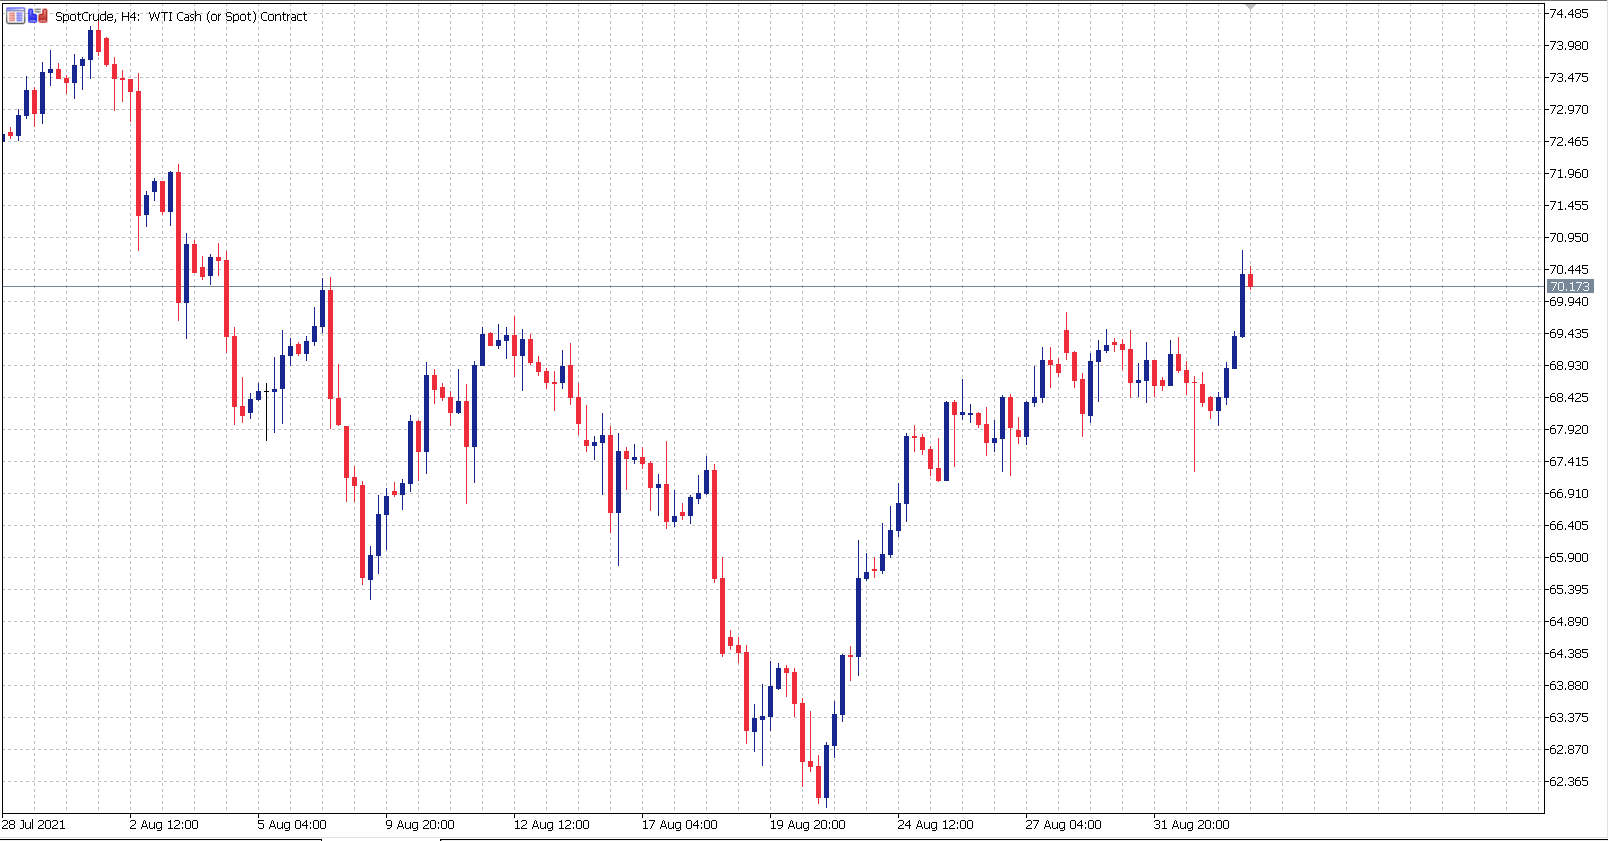
Task: Click the 62.365 price scale label
Action: [1568, 782]
